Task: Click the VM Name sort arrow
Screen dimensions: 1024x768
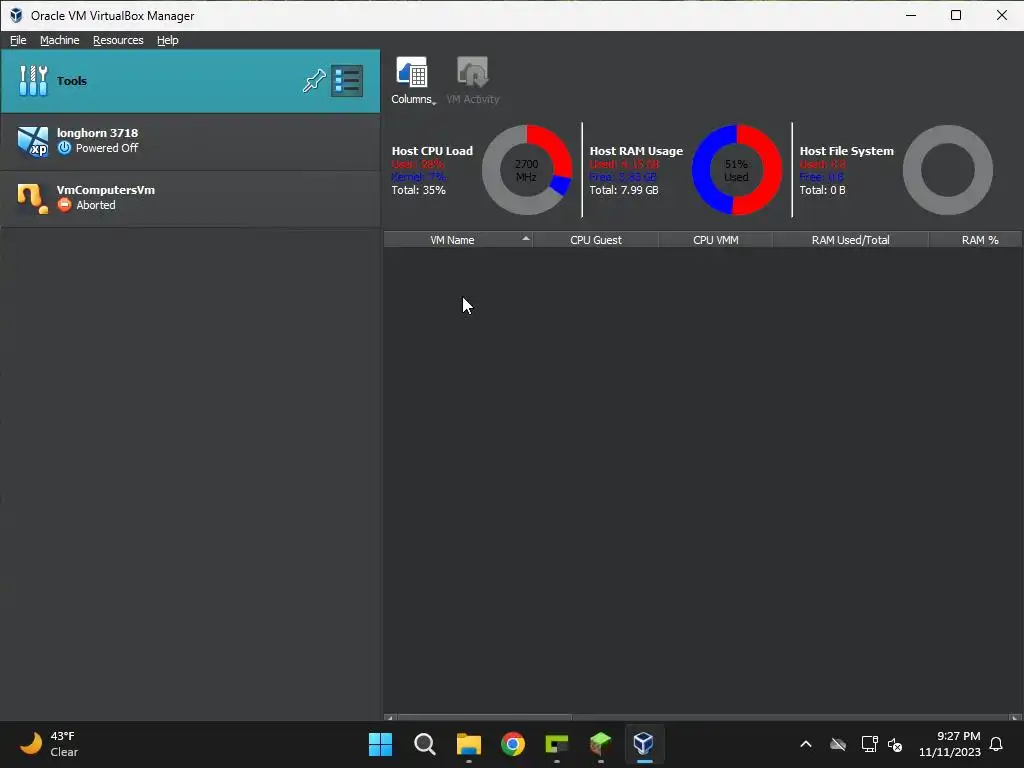Action: click(x=526, y=238)
